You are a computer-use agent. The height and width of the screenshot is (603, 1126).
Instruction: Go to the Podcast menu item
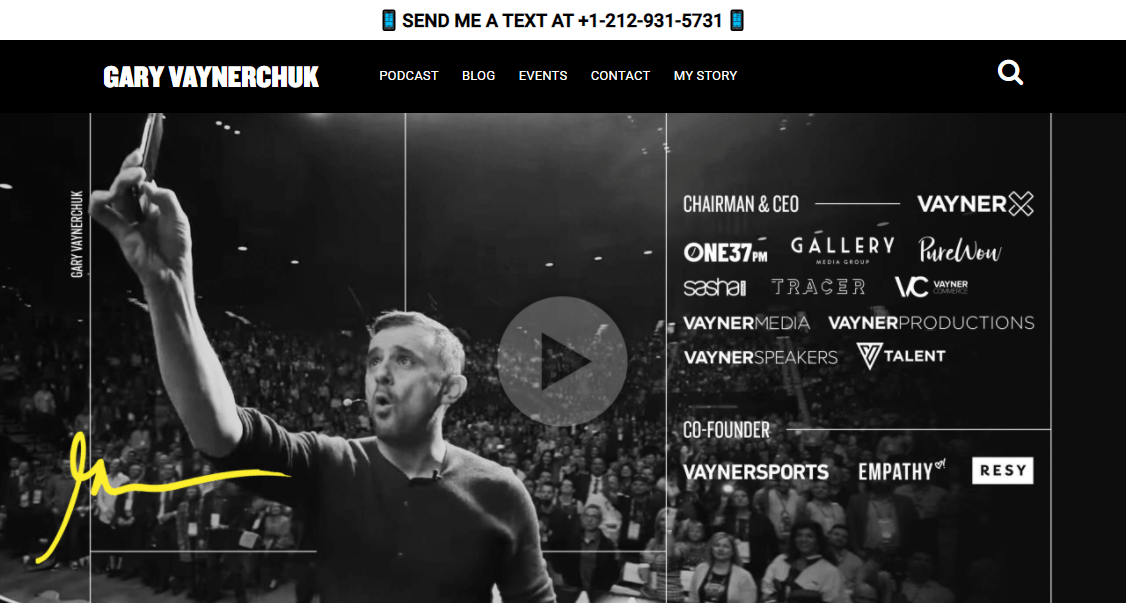click(409, 75)
